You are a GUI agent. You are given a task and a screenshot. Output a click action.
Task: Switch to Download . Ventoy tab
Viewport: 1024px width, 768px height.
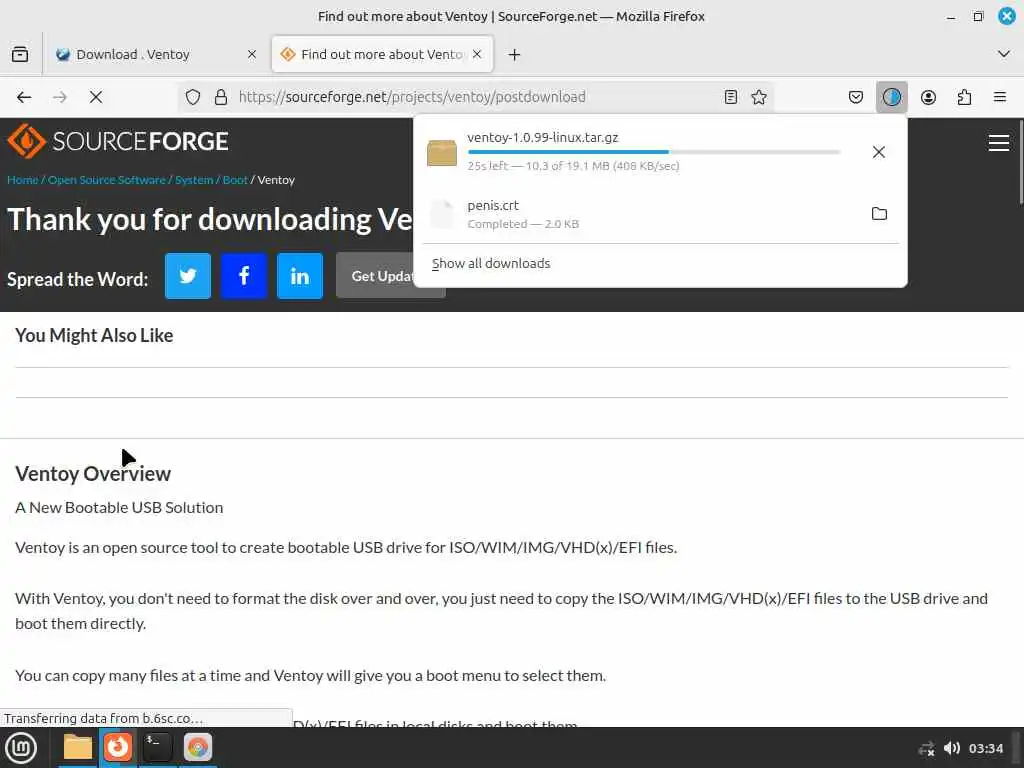point(157,54)
